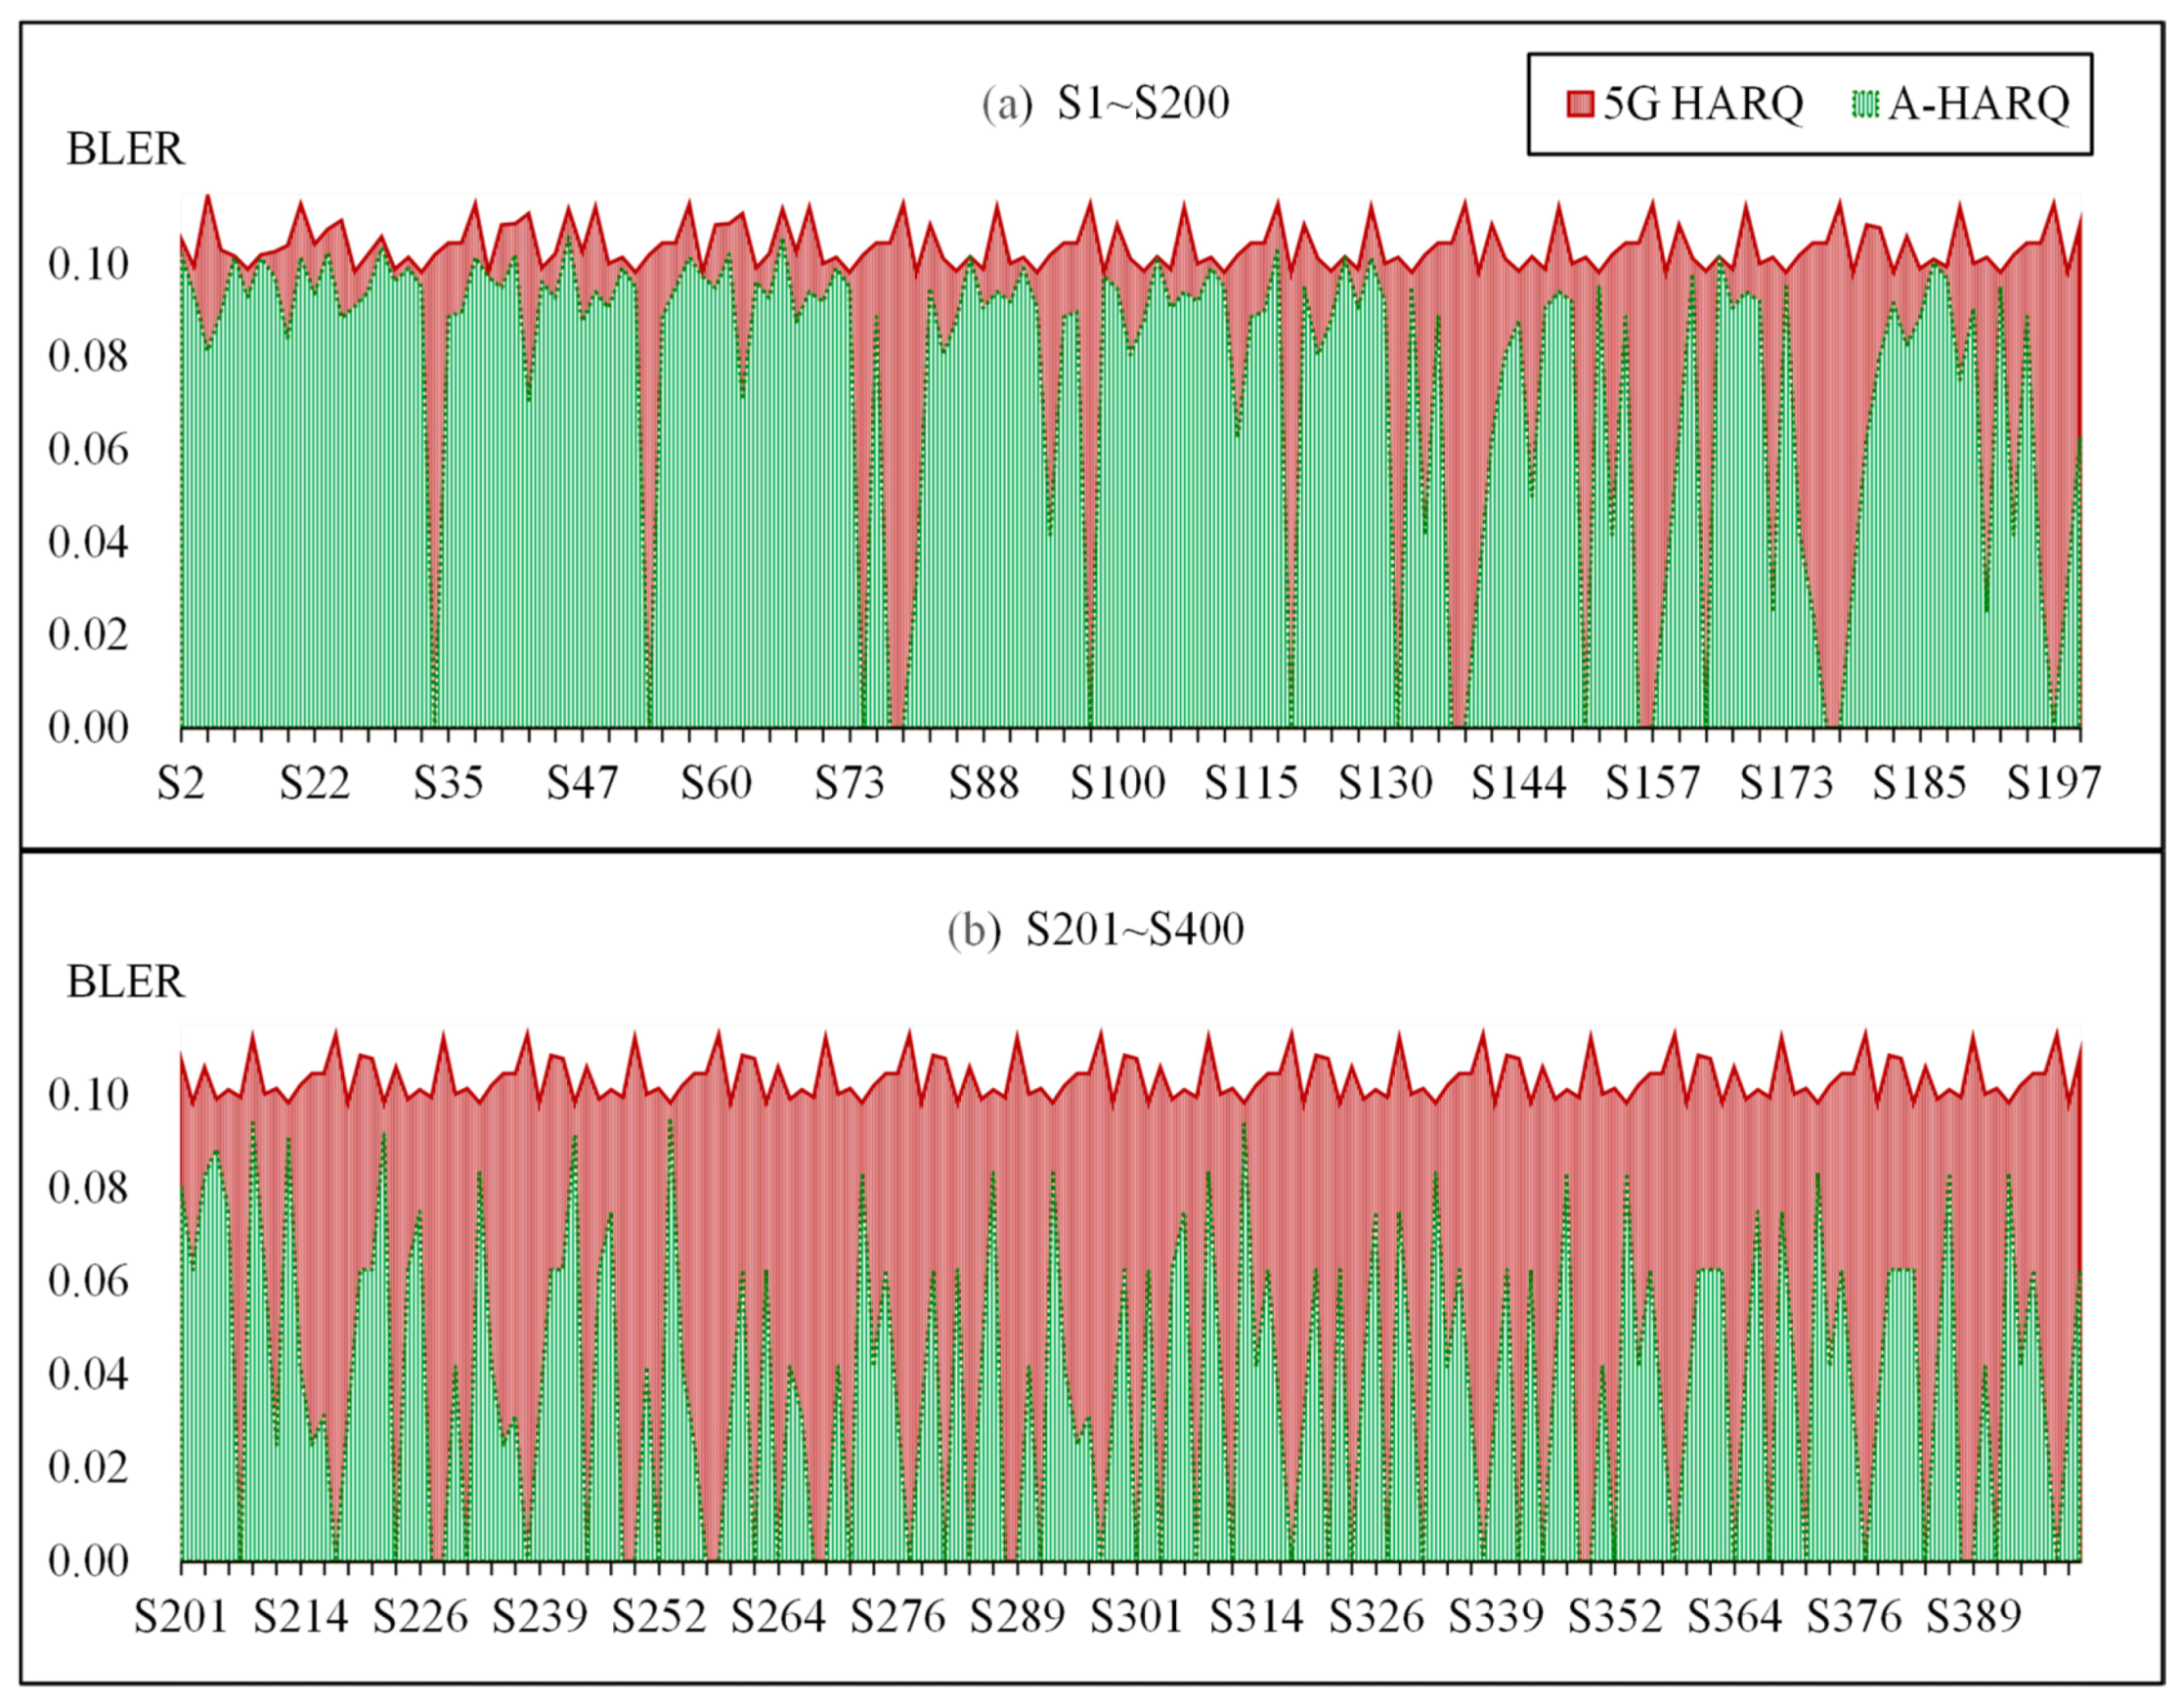Image resolution: width=2184 pixels, height=1707 pixels.
Task: Click the green A-HARQ legend swatch
Action: pyautogui.click(x=1866, y=103)
